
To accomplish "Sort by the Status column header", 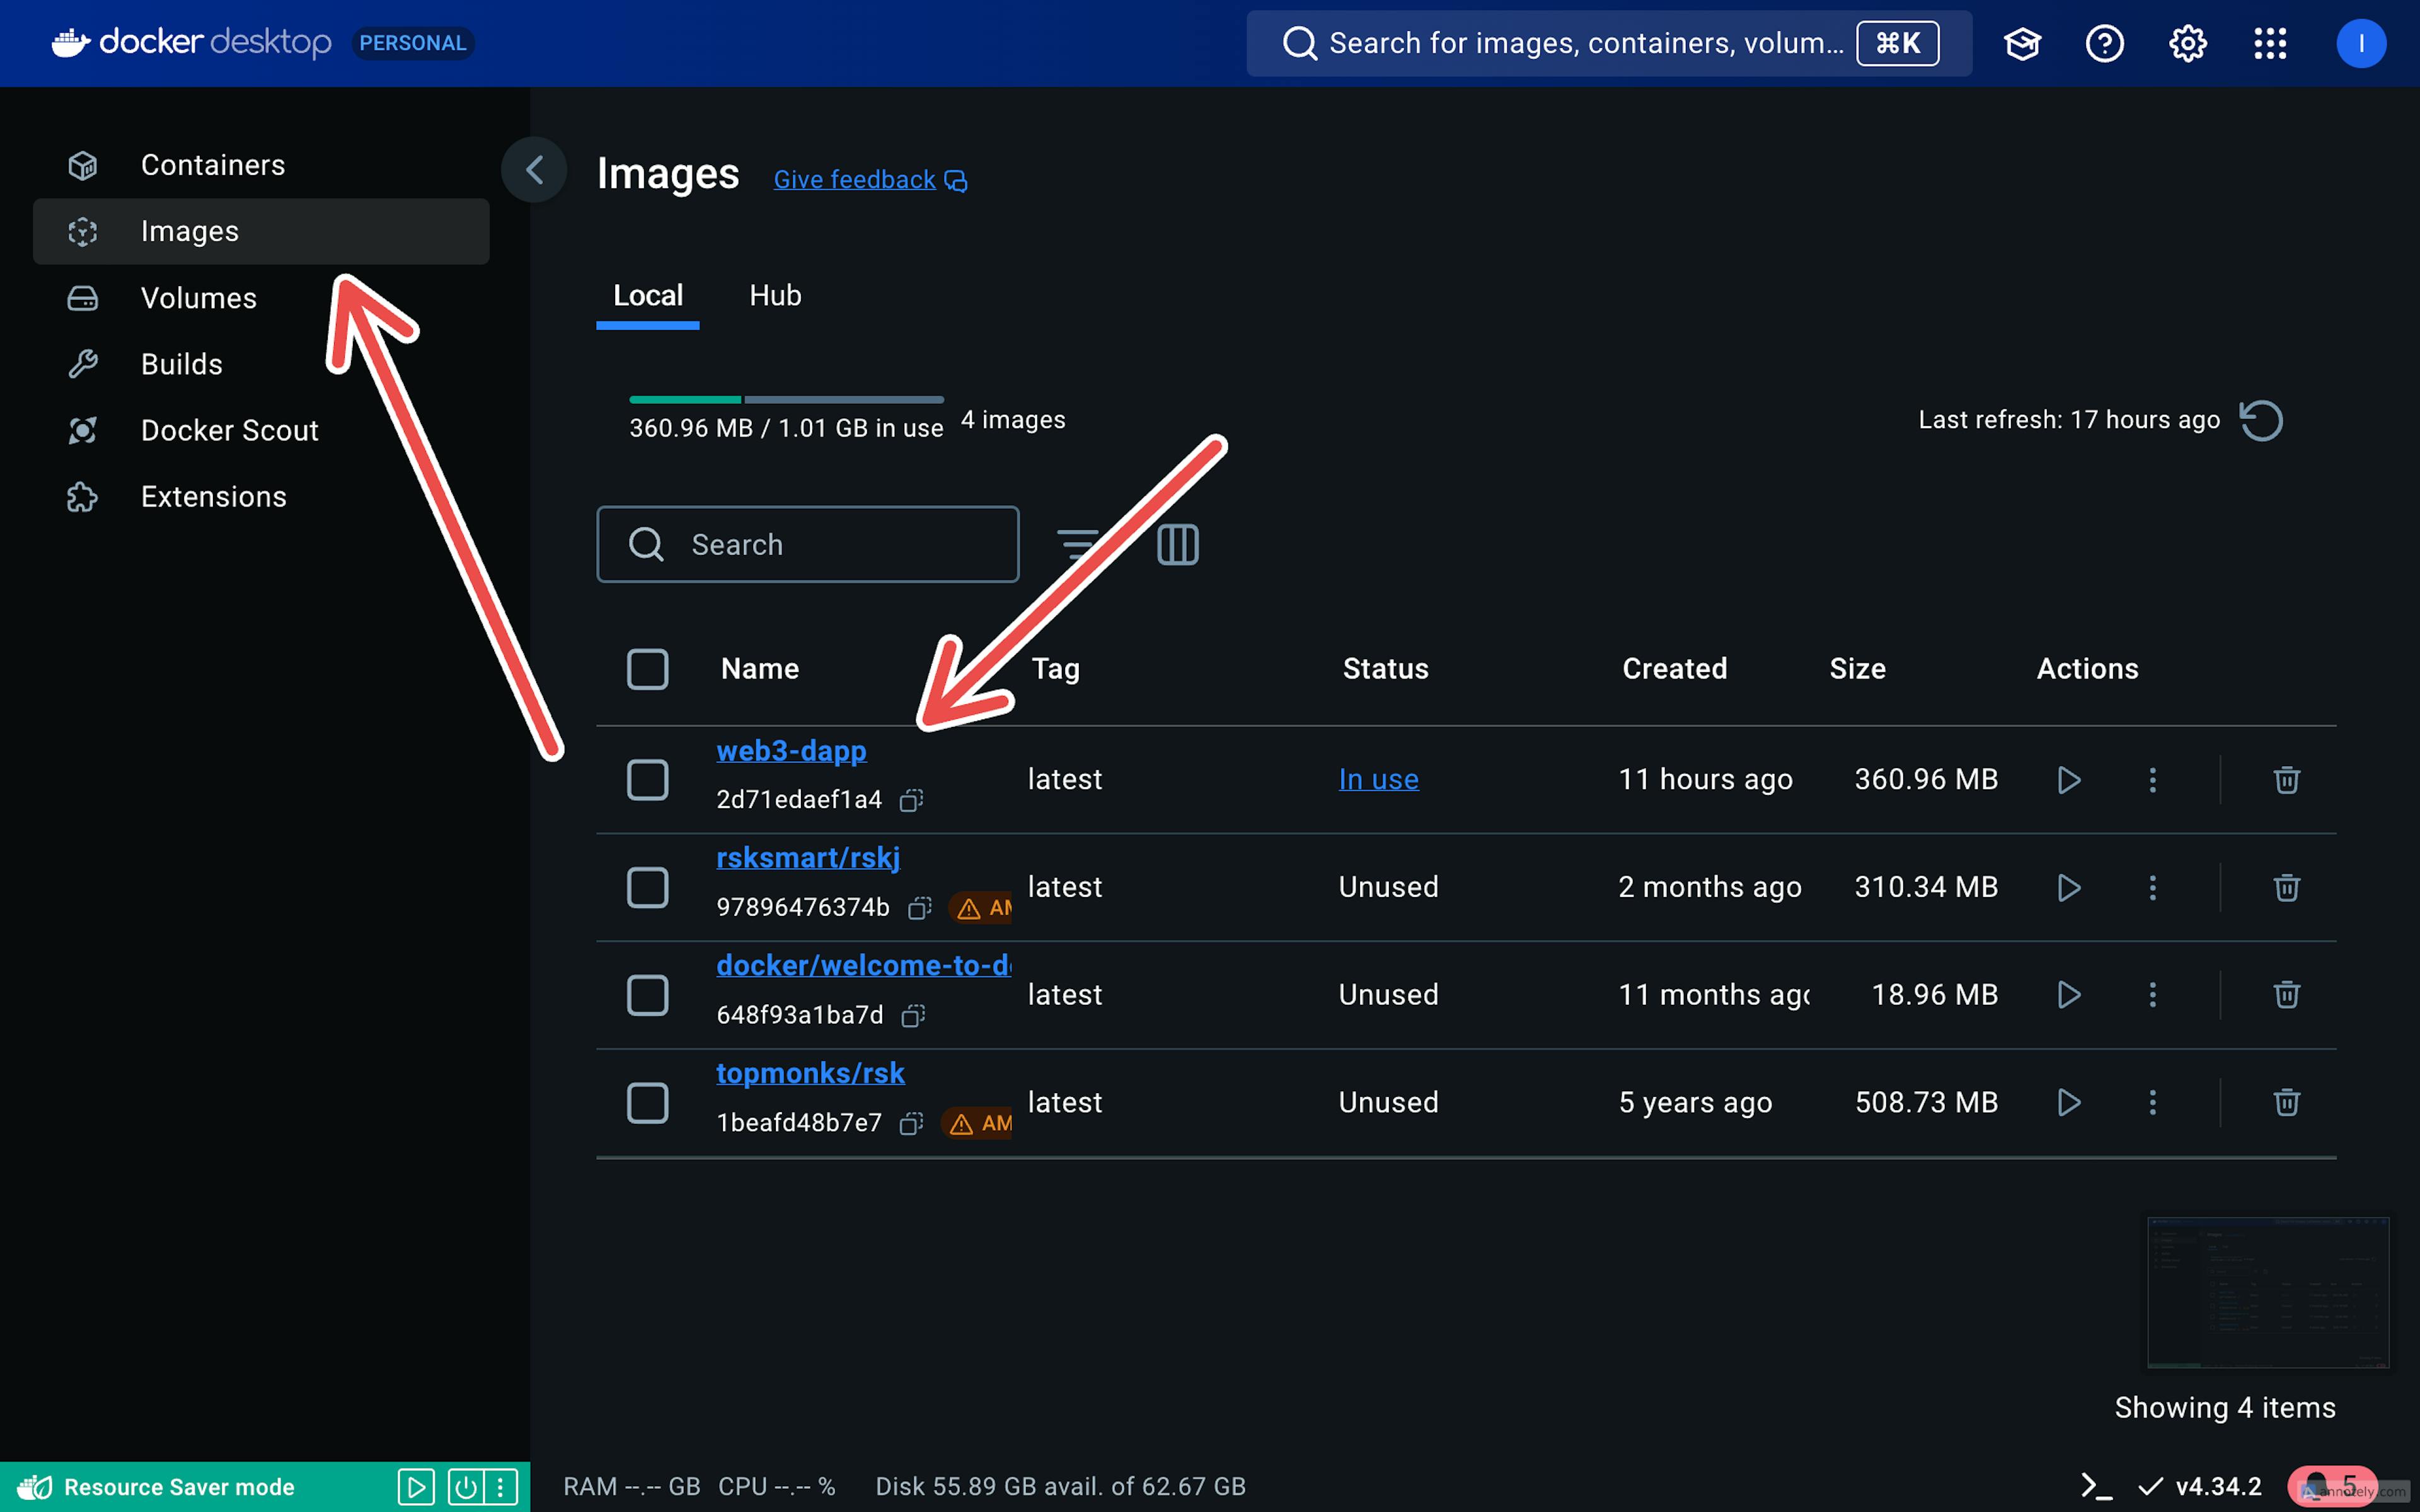I will click(1386, 669).
